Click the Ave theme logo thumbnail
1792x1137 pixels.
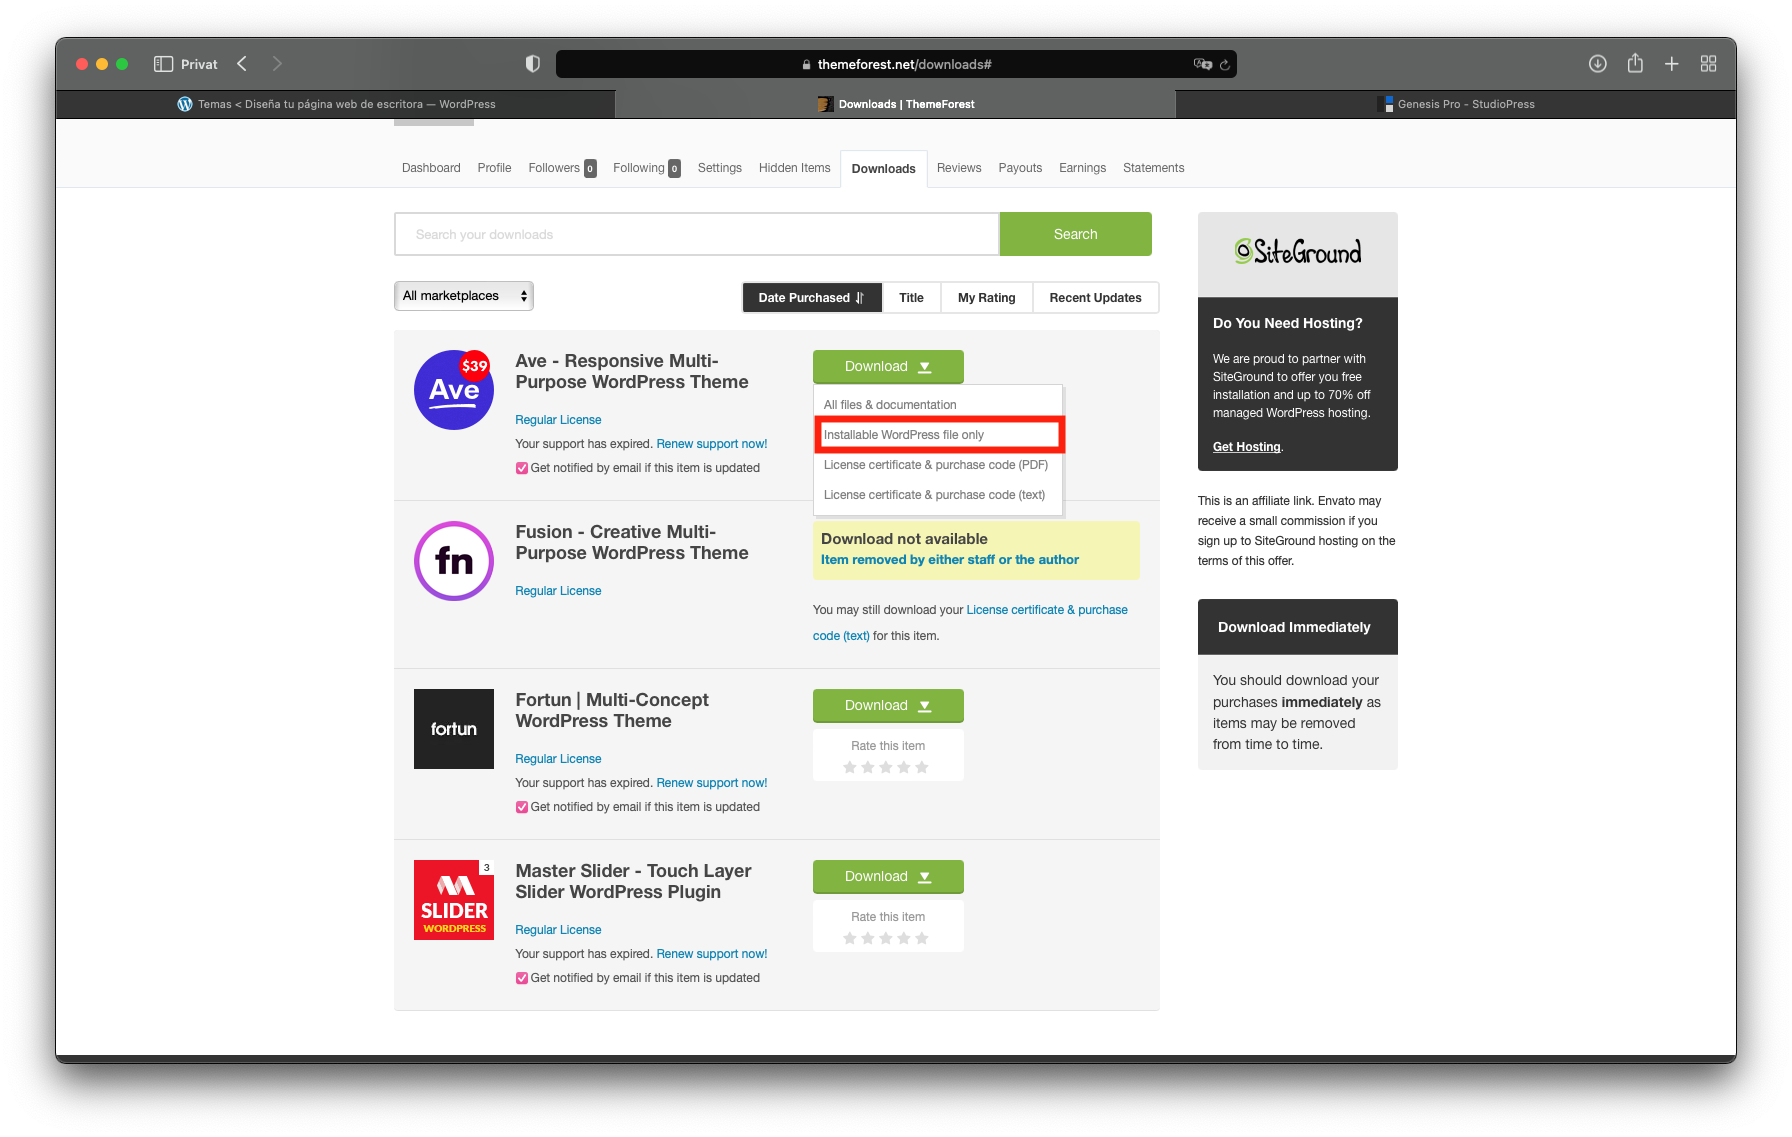tap(454, 390)
